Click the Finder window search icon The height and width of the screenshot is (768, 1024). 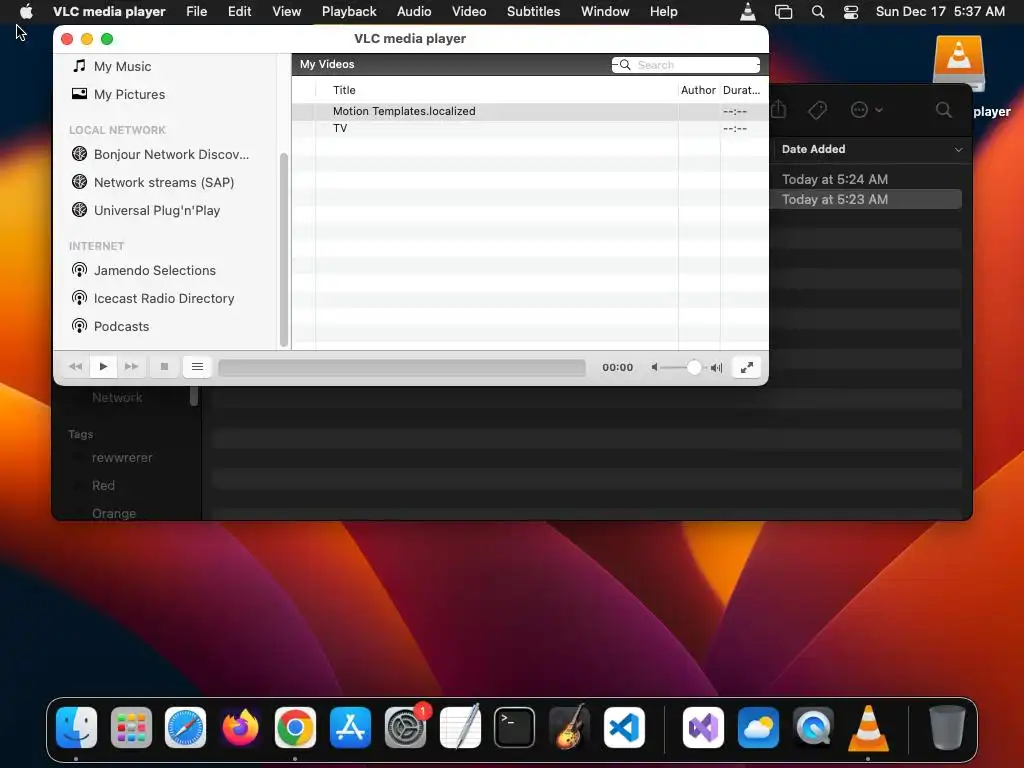[x=944, y=110]
